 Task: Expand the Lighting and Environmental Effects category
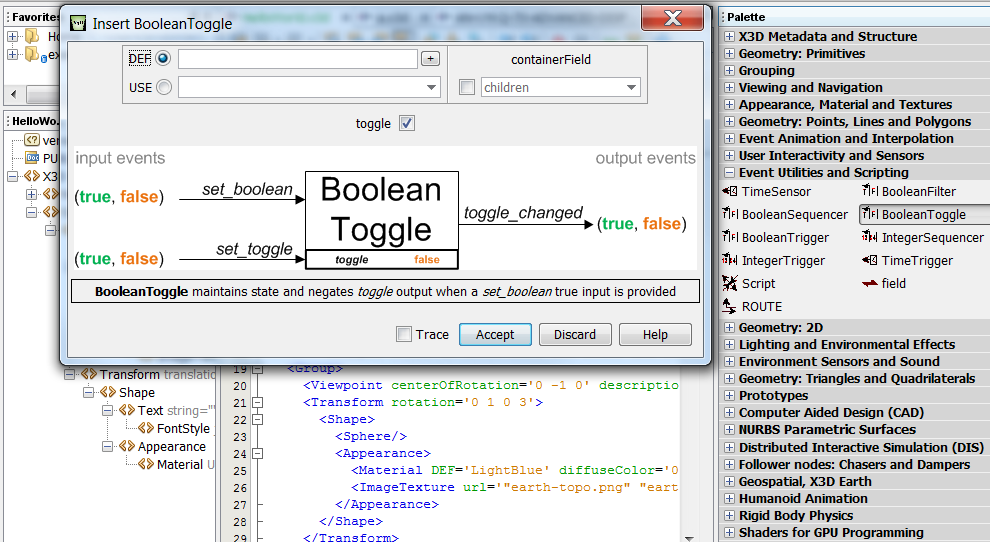[729, 345]
